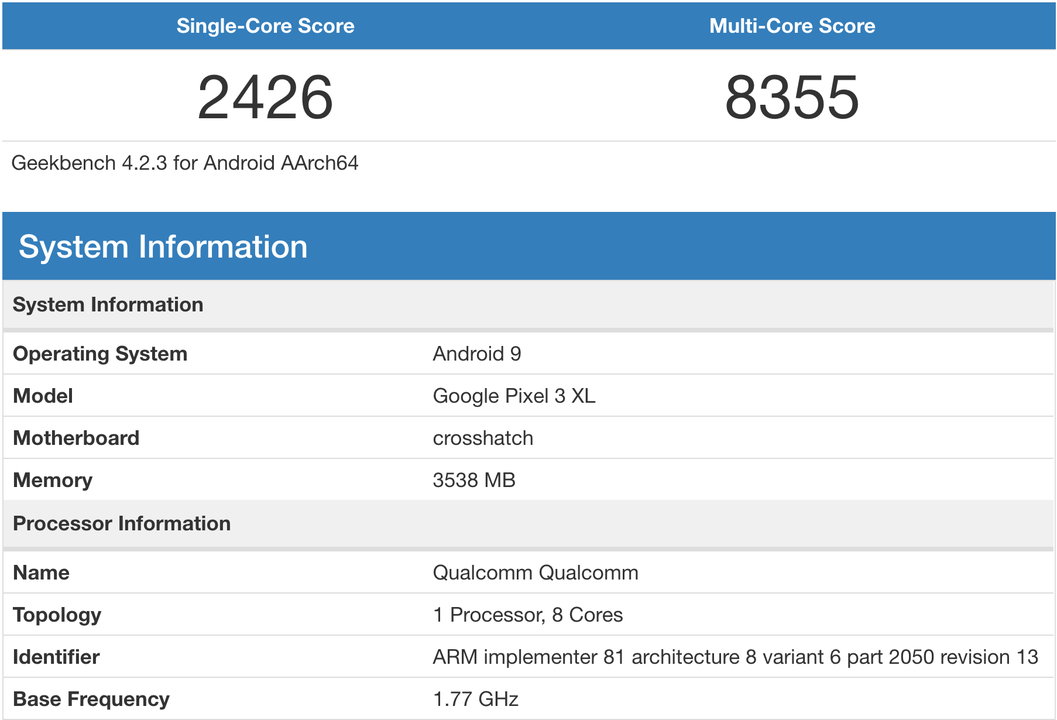Click the blue System Information banner heading
The height and width of the screenshot is (720, 1057).
pos(163,246)
